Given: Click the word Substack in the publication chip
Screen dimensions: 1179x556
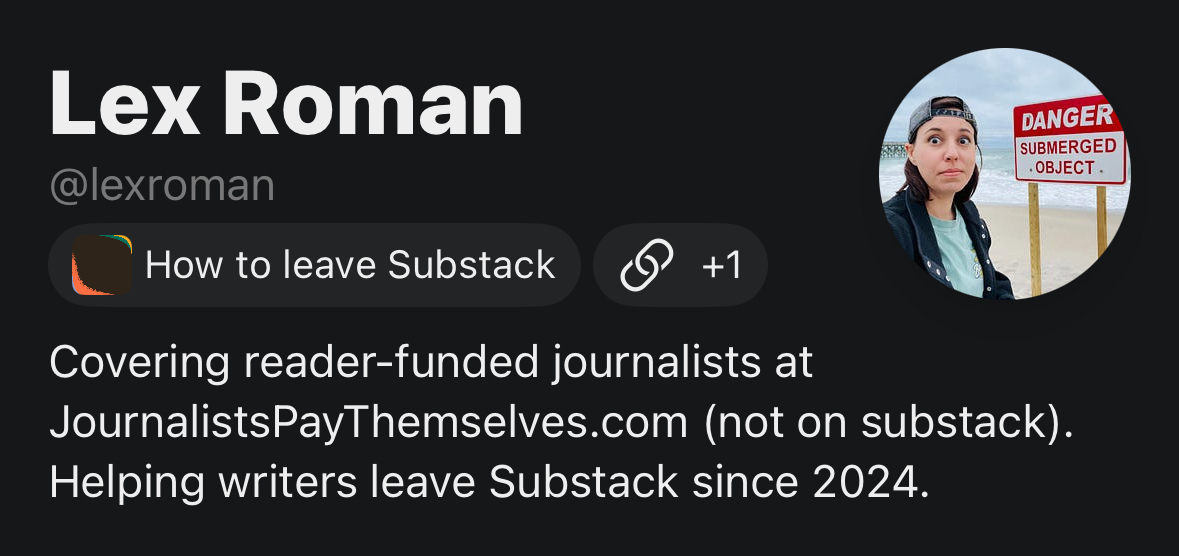Looking at the screenshot, I should point(471,265).
